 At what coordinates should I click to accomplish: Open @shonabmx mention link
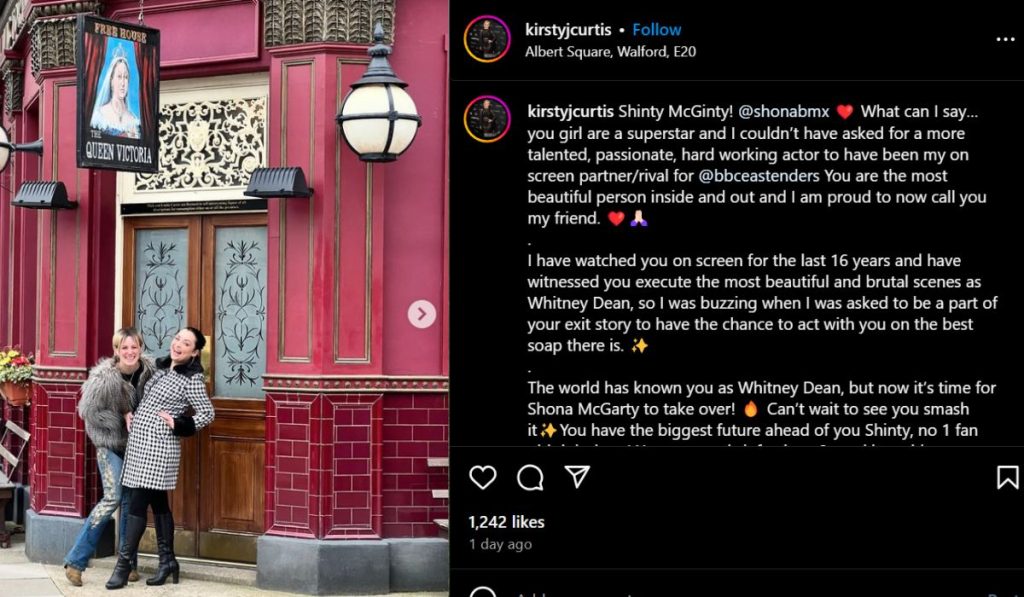pyautogui.click(x=784, y=112)
